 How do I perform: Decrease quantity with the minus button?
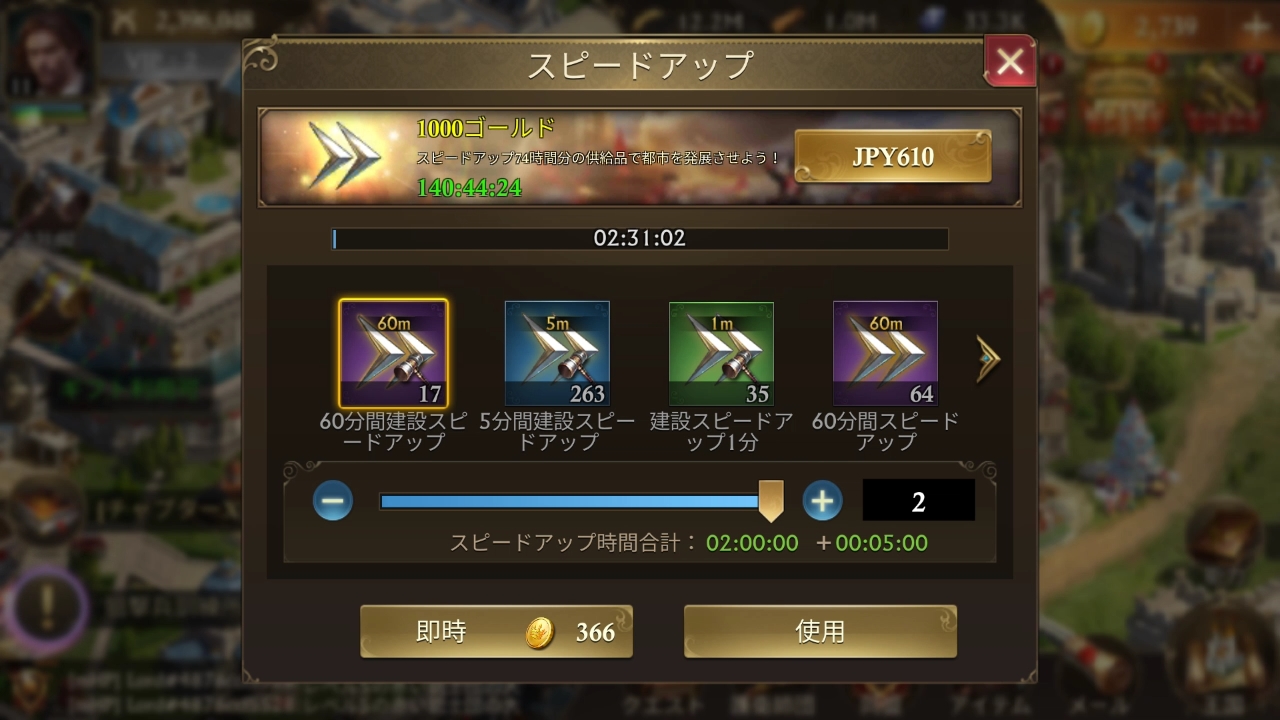[333, 500]
